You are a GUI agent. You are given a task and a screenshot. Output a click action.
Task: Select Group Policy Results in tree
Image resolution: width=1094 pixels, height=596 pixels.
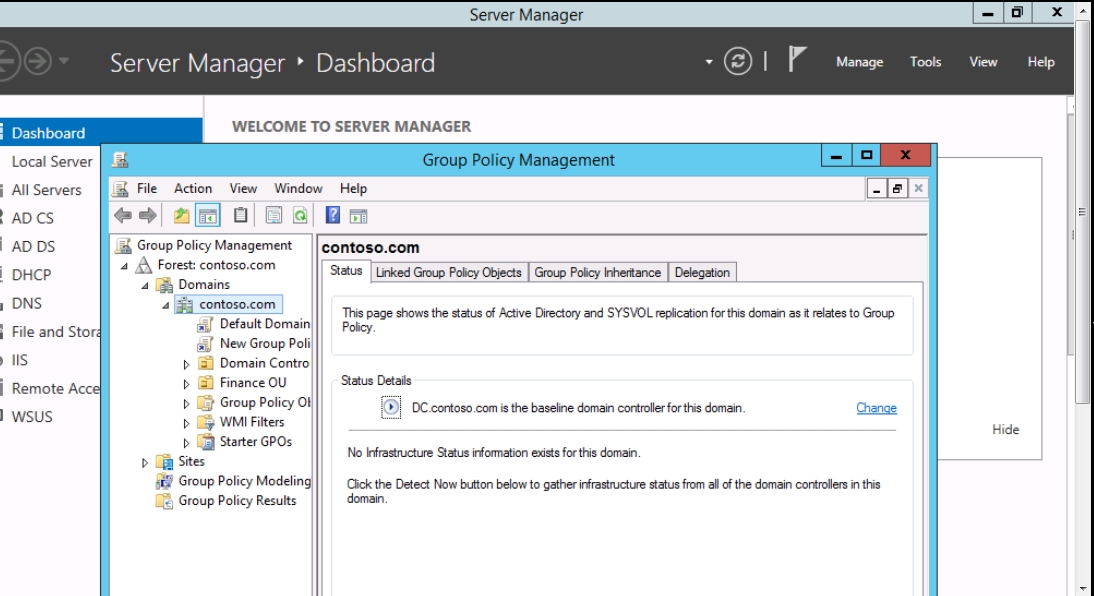tap(237, 500)
